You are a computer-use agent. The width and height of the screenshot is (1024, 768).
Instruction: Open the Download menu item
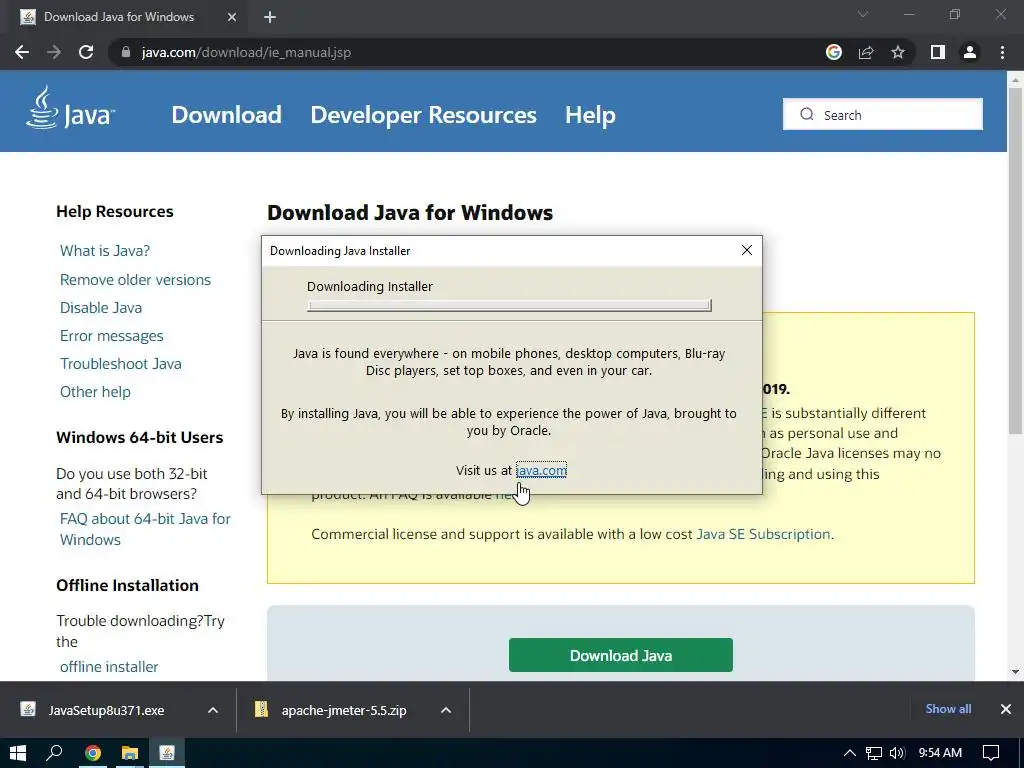click(x=226, y=115)
